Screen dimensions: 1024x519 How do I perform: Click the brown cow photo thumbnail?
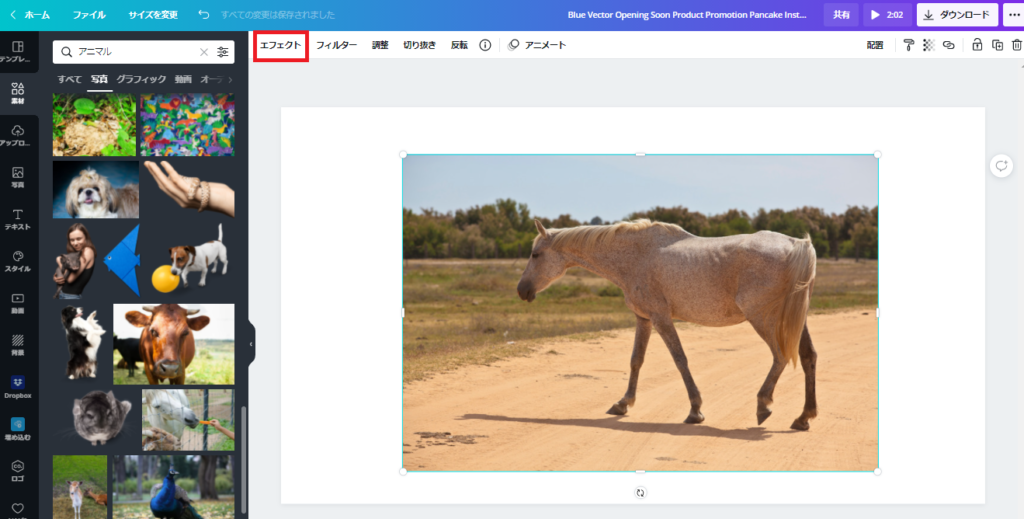pyautogui.click(x=173, y=343)
